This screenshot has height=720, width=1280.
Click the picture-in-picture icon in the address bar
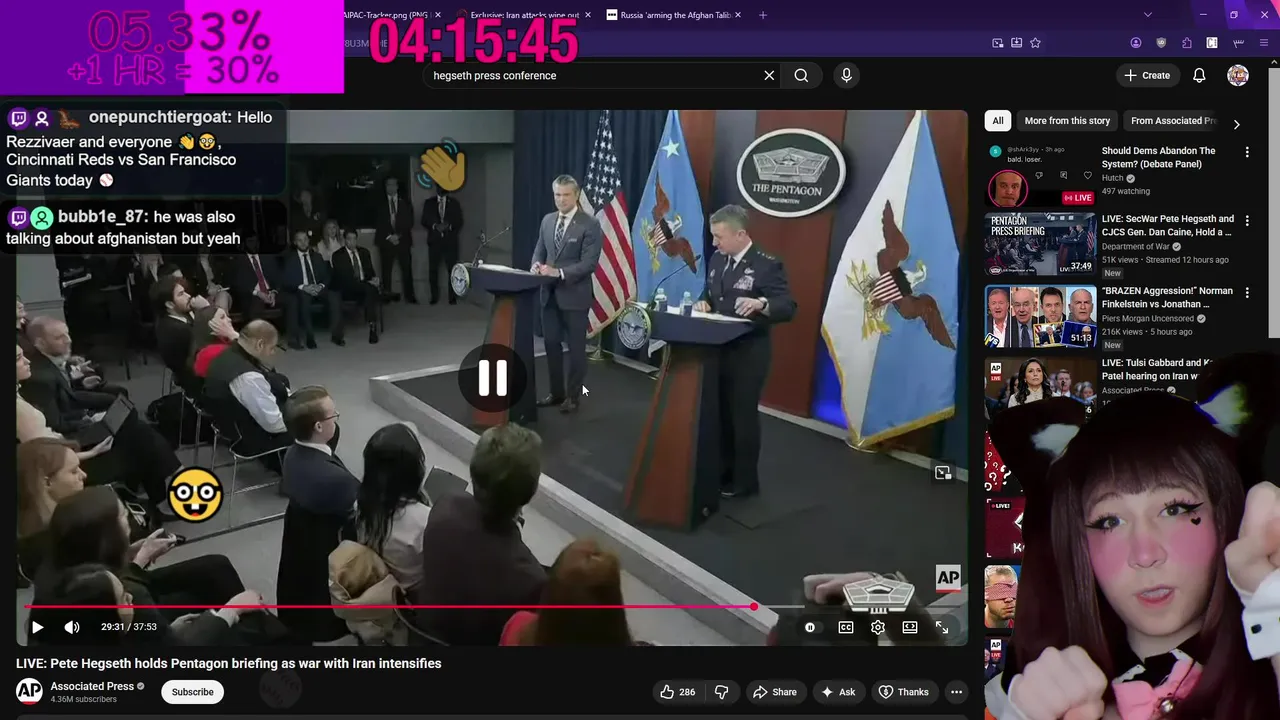998,43
